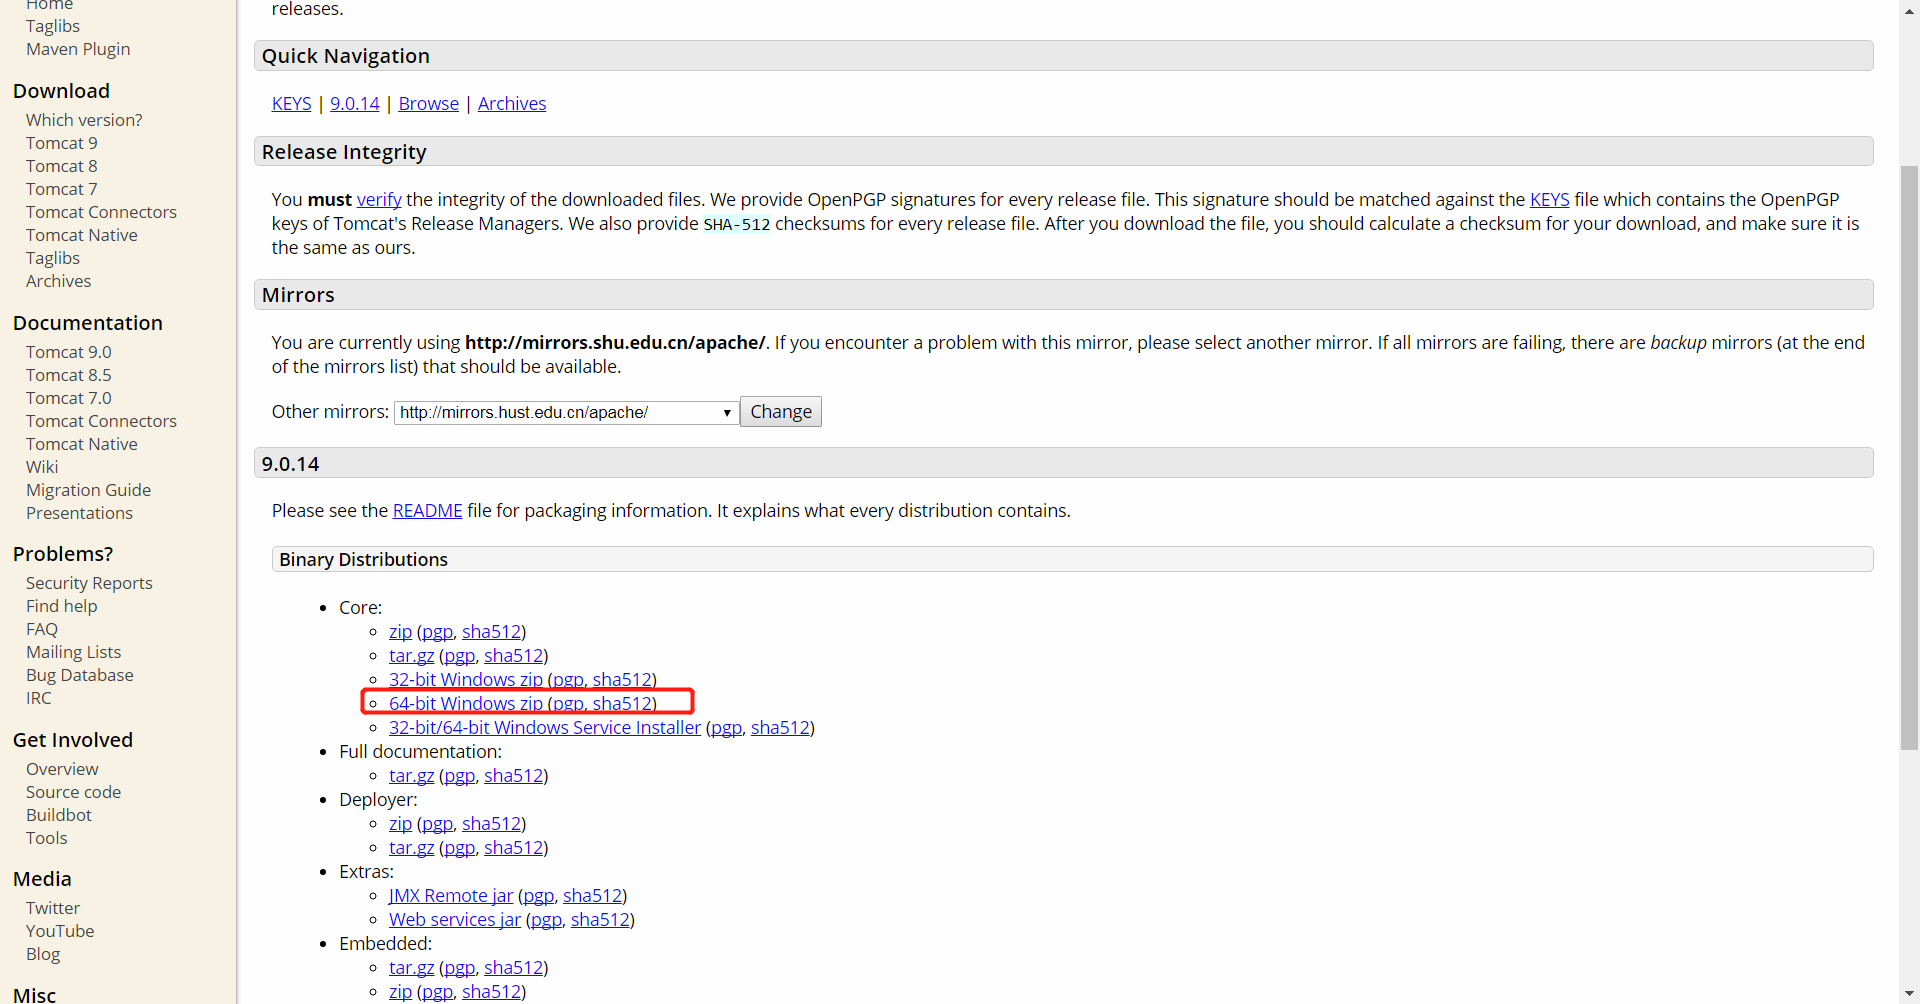This screenshot has width=1920, height=1004.
Task: Open Mailing Lists page
Action: (74, 652)
